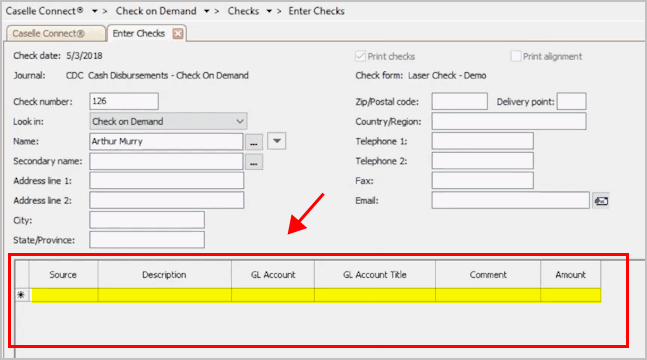Click the yellow Comment cell in new row
The height and width of the screenshot is (360, 647).
pos(488,295)
